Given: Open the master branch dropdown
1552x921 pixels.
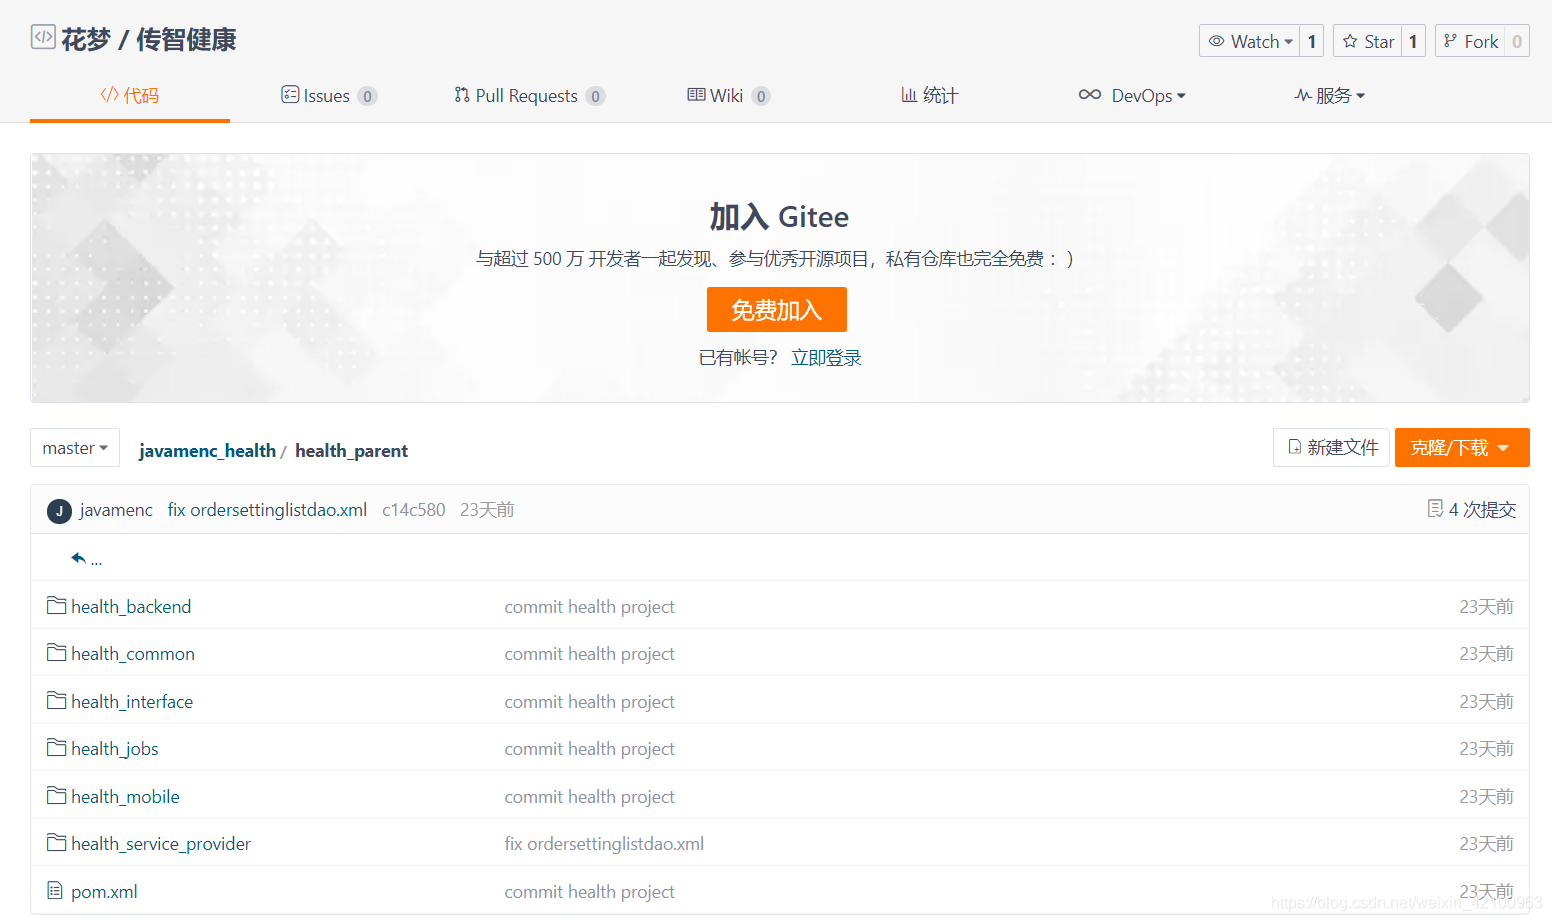Looking at the screenshot, I should (75, 448).
